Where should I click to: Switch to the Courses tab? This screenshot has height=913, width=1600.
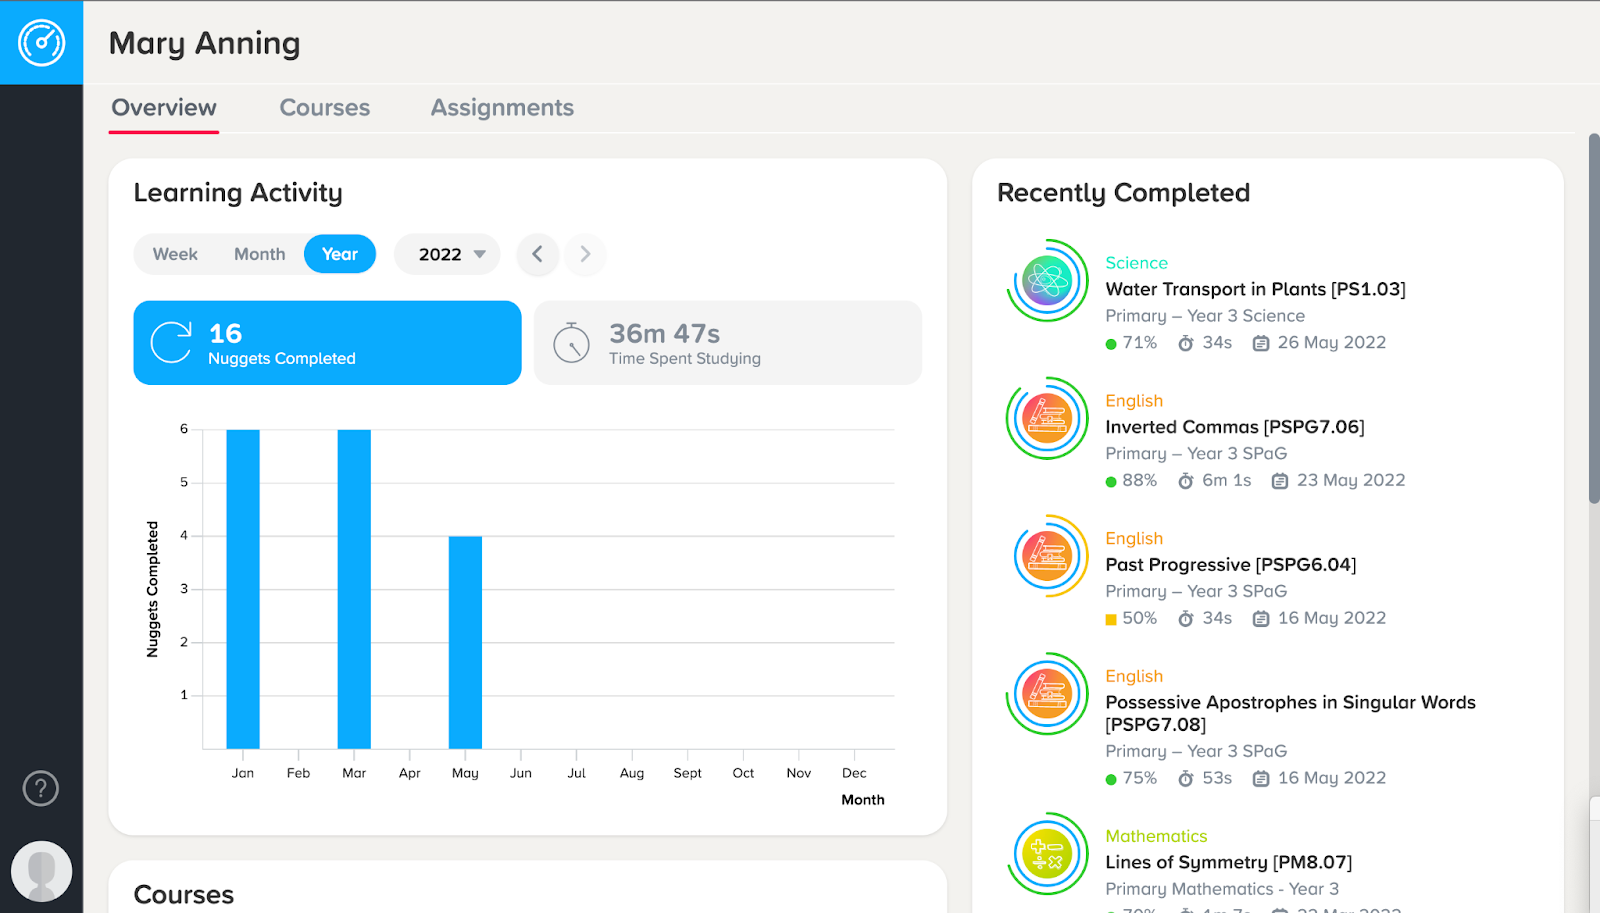[325, 108]
